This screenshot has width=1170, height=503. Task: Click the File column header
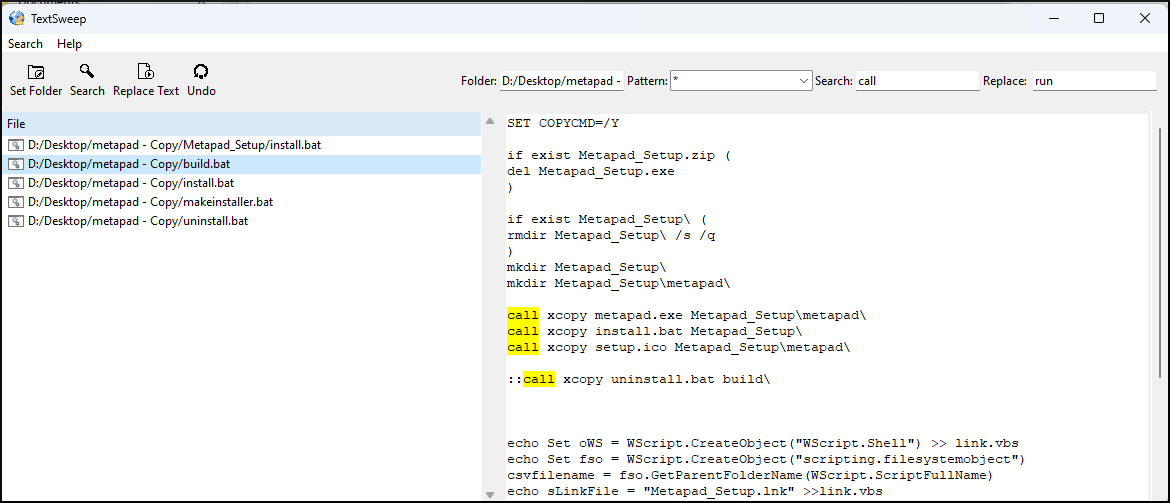click(242, 124)
